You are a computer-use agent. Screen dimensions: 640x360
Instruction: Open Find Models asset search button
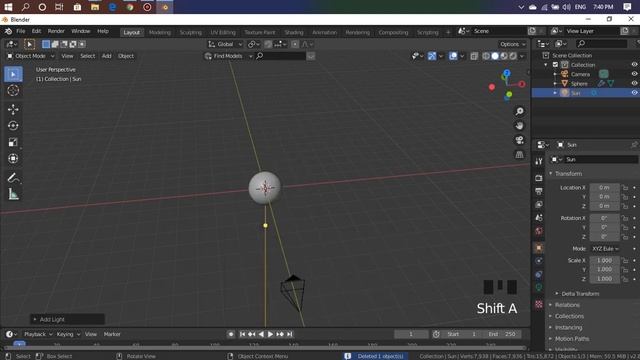(228, 56)
